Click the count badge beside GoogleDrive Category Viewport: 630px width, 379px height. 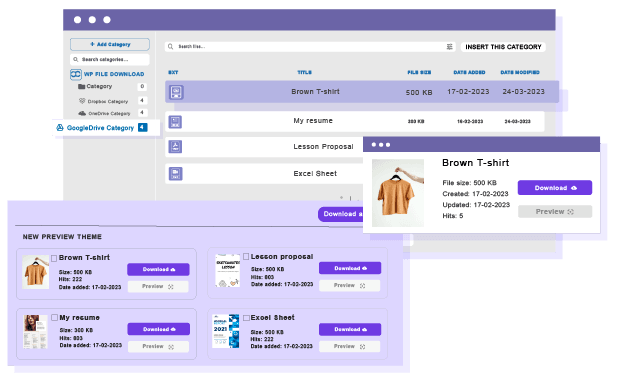142,127
